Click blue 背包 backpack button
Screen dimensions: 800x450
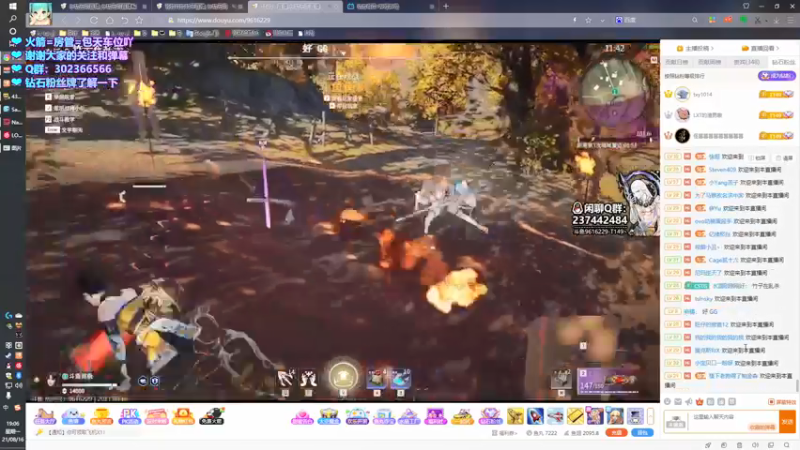pyautogui.click(x=642, y=433)
